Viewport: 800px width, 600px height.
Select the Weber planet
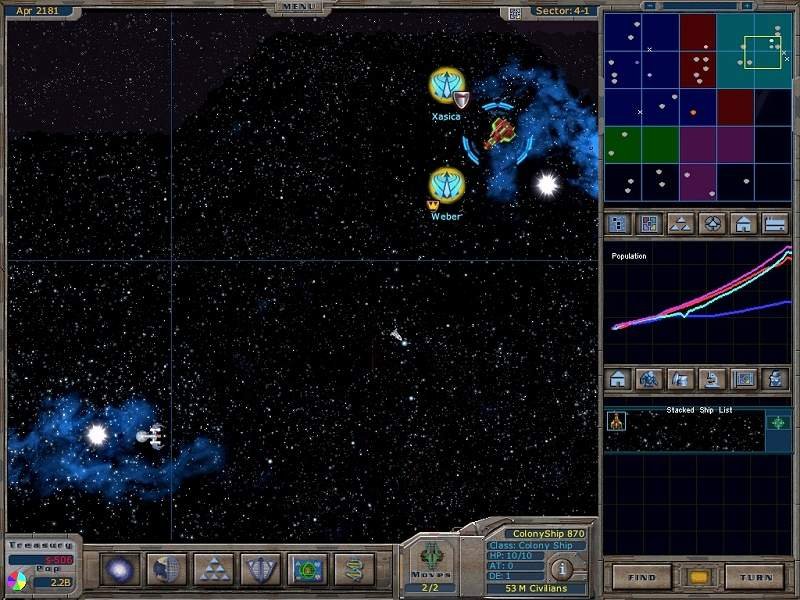pyautogui.click(x=447, y=185)
